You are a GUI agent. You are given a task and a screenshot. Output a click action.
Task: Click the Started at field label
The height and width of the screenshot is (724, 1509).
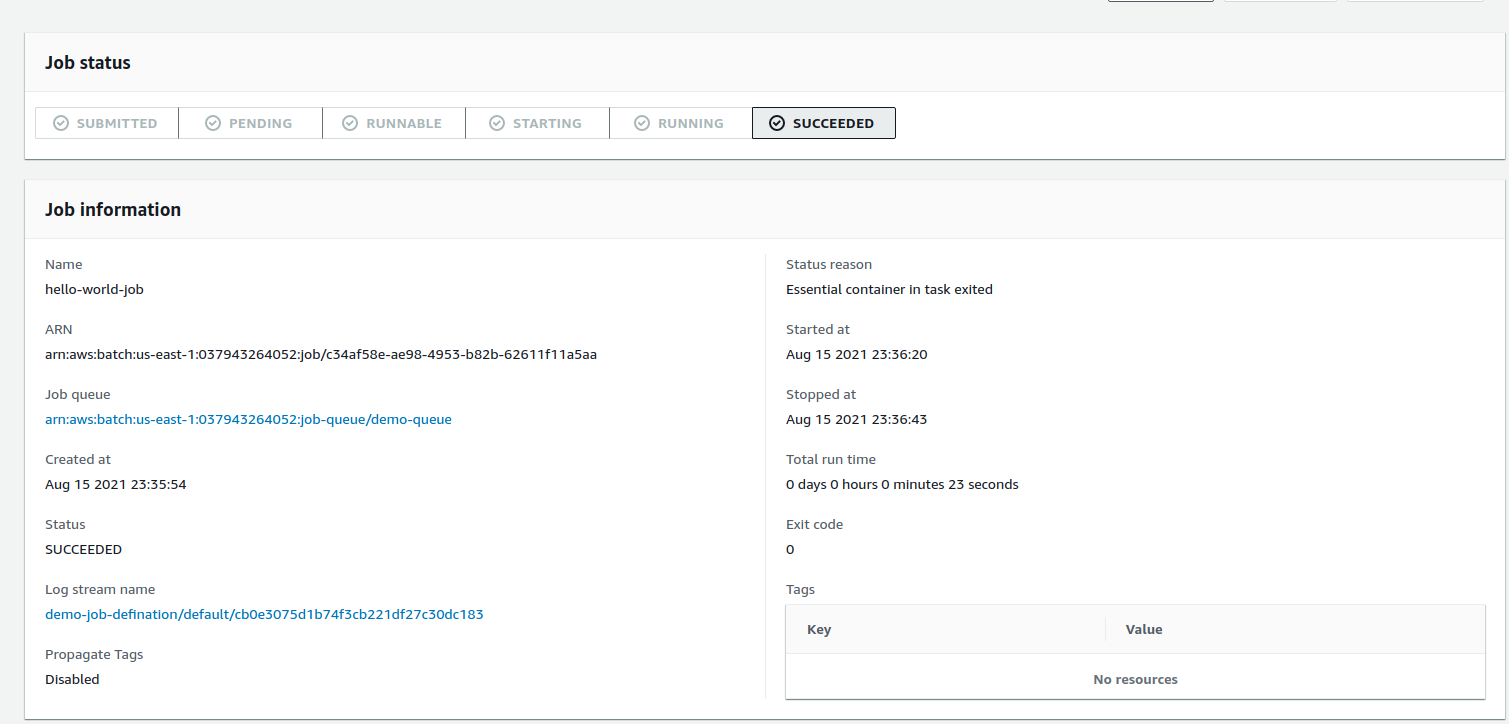tap(818, 330)
